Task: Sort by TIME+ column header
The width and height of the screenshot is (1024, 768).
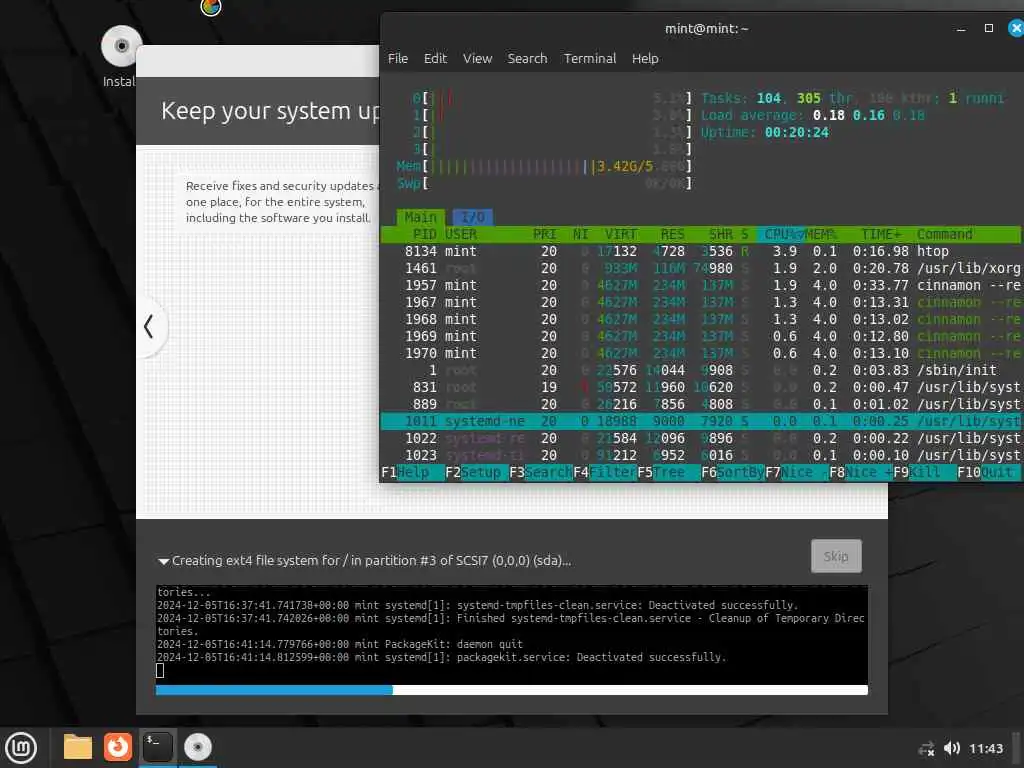Action: (880, 234)
